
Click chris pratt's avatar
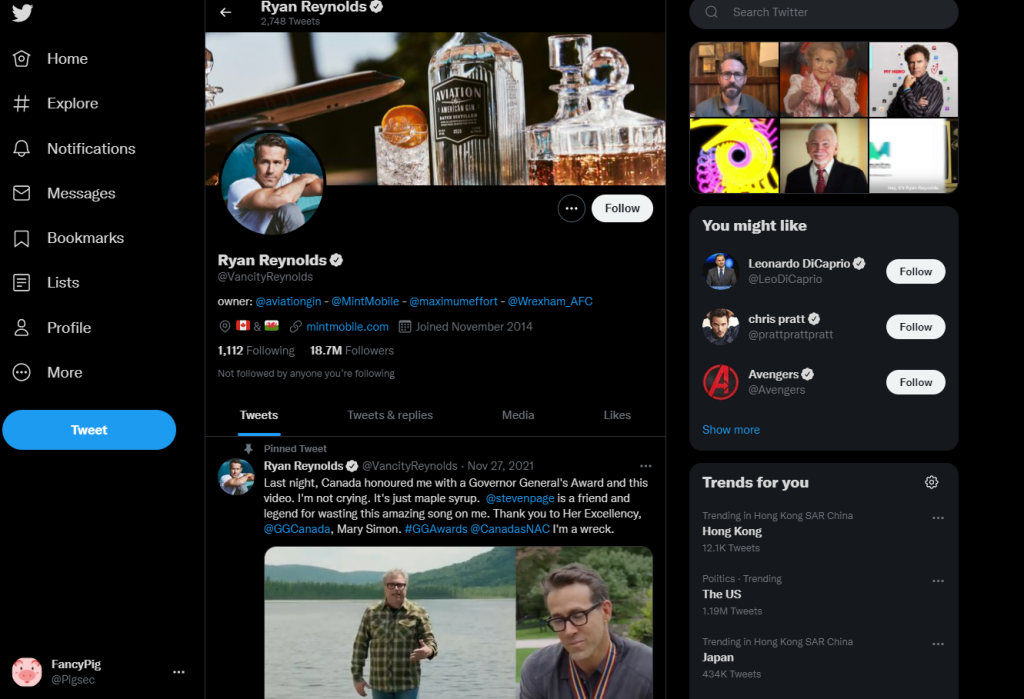tap(720, 327)
